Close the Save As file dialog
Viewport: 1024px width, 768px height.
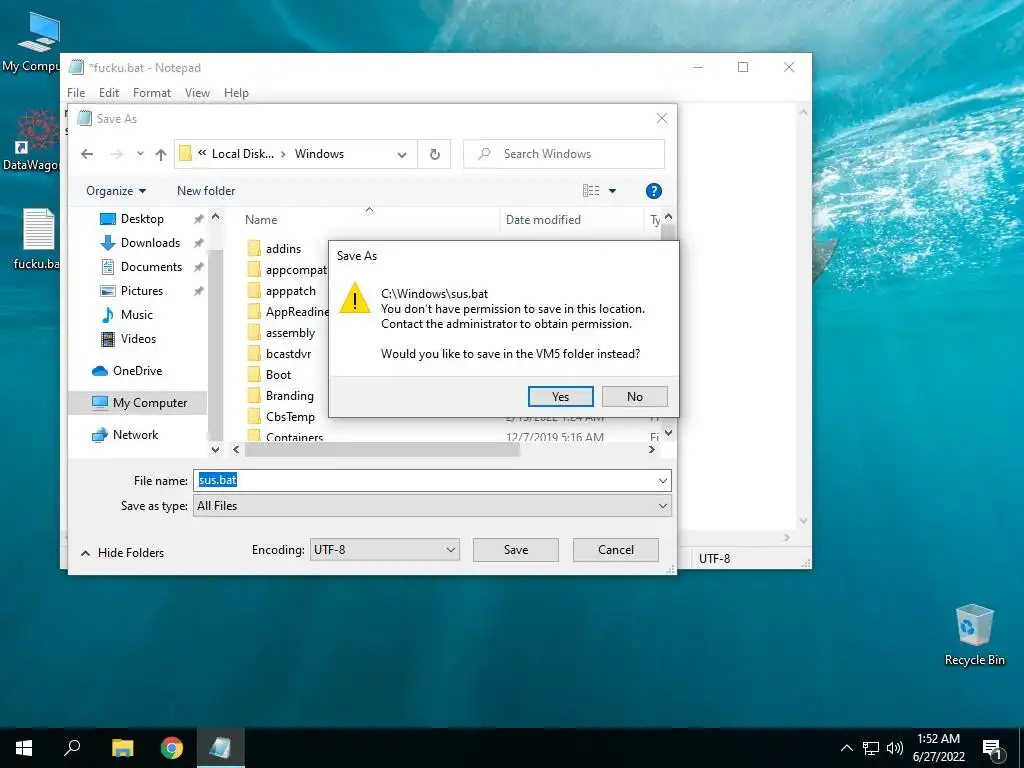[662, 118]
